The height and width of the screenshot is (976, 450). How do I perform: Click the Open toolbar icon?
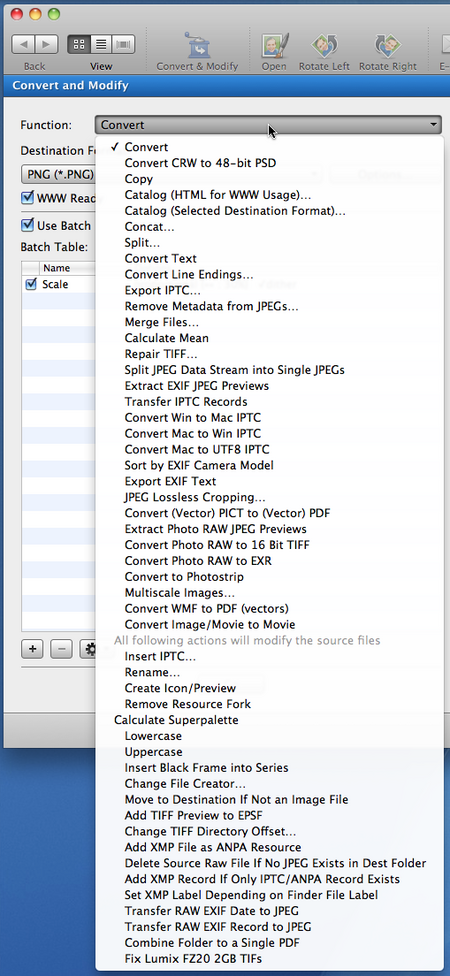pos(274,45)
